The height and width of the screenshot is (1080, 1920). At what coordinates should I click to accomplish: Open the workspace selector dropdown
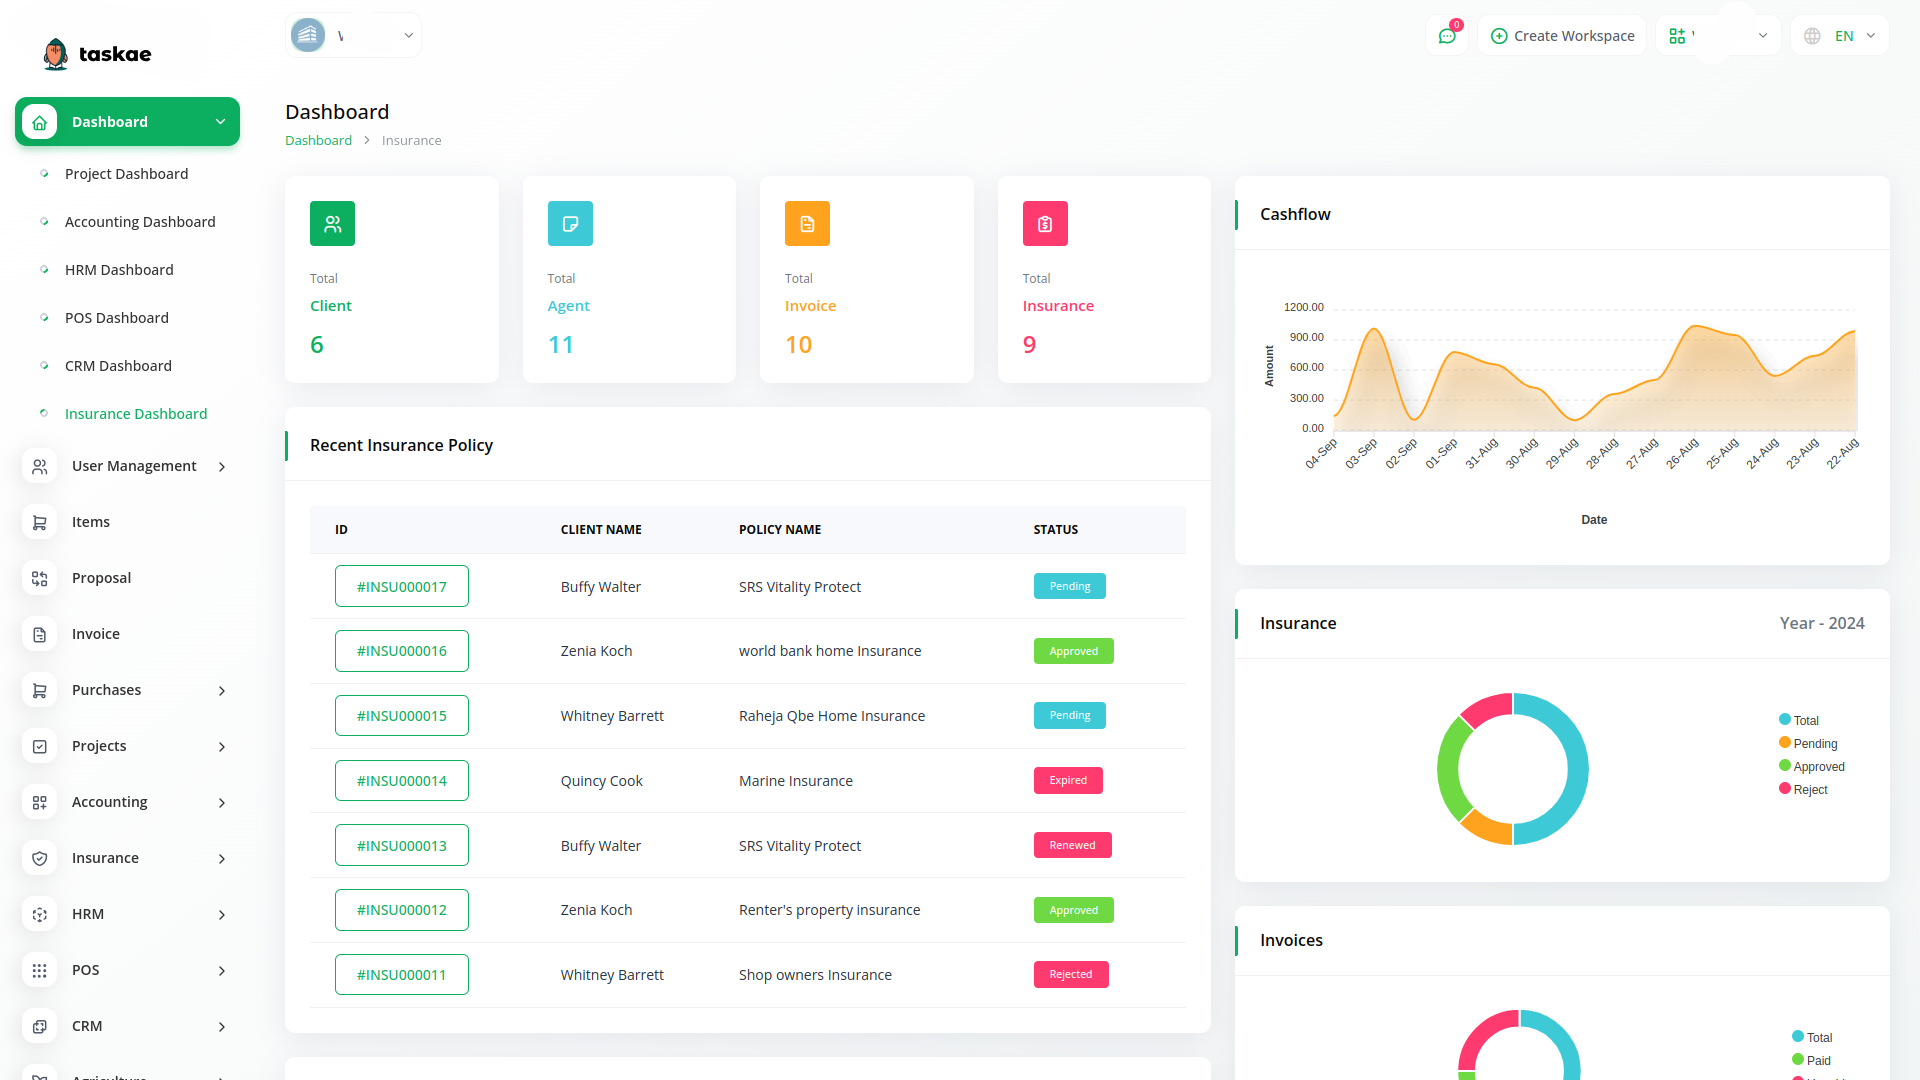click(353, 35)
